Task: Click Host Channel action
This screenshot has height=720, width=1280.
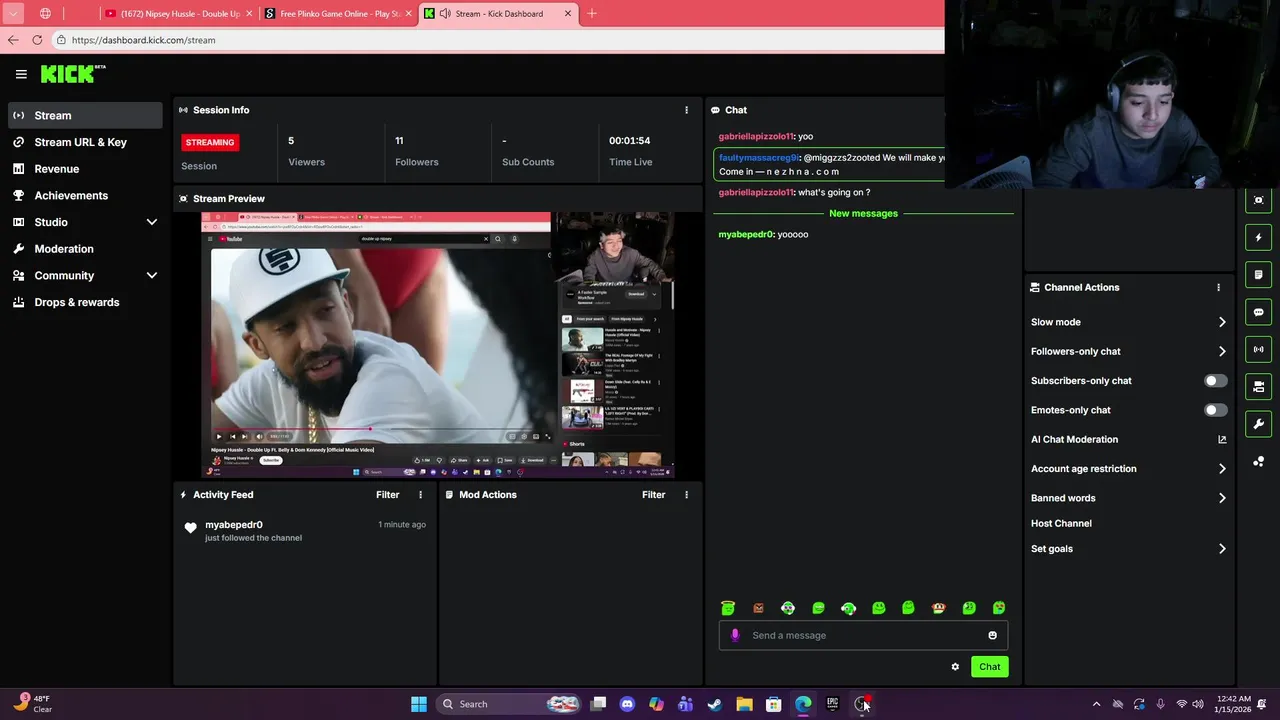Action: (1061, 523)
